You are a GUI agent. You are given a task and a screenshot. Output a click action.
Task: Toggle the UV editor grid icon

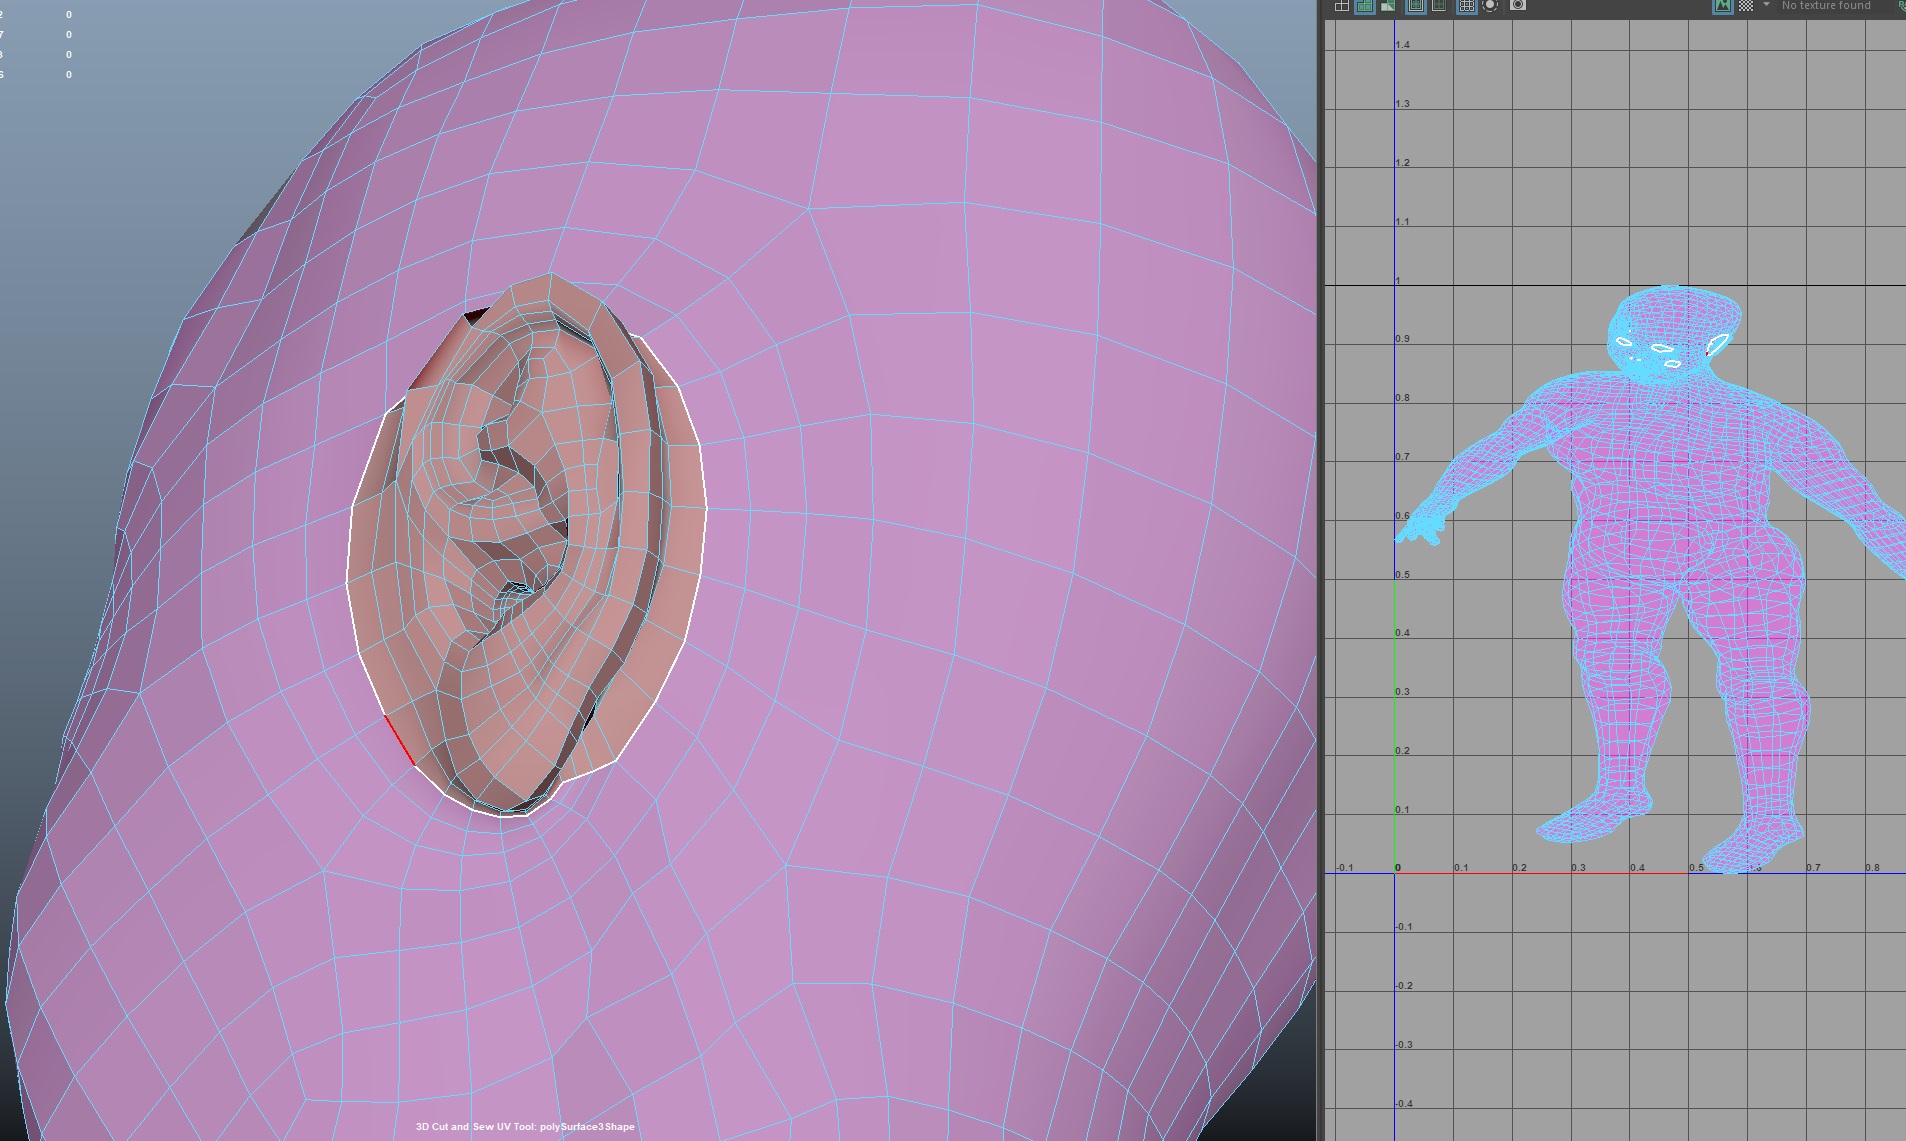point(1466,5)
